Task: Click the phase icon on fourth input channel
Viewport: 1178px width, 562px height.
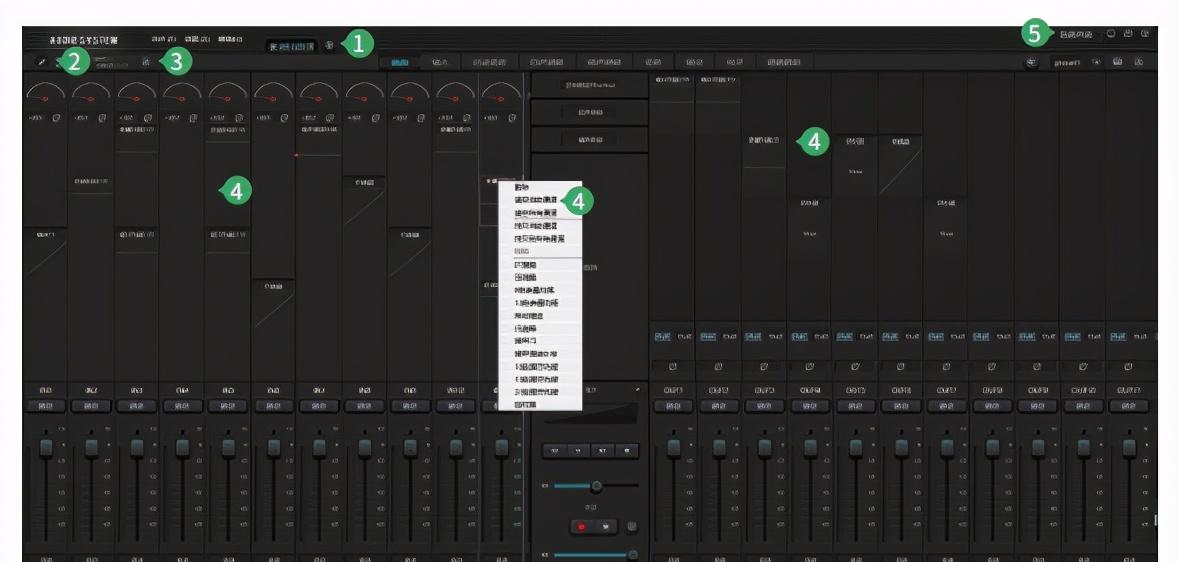Action: coord(193,118)
